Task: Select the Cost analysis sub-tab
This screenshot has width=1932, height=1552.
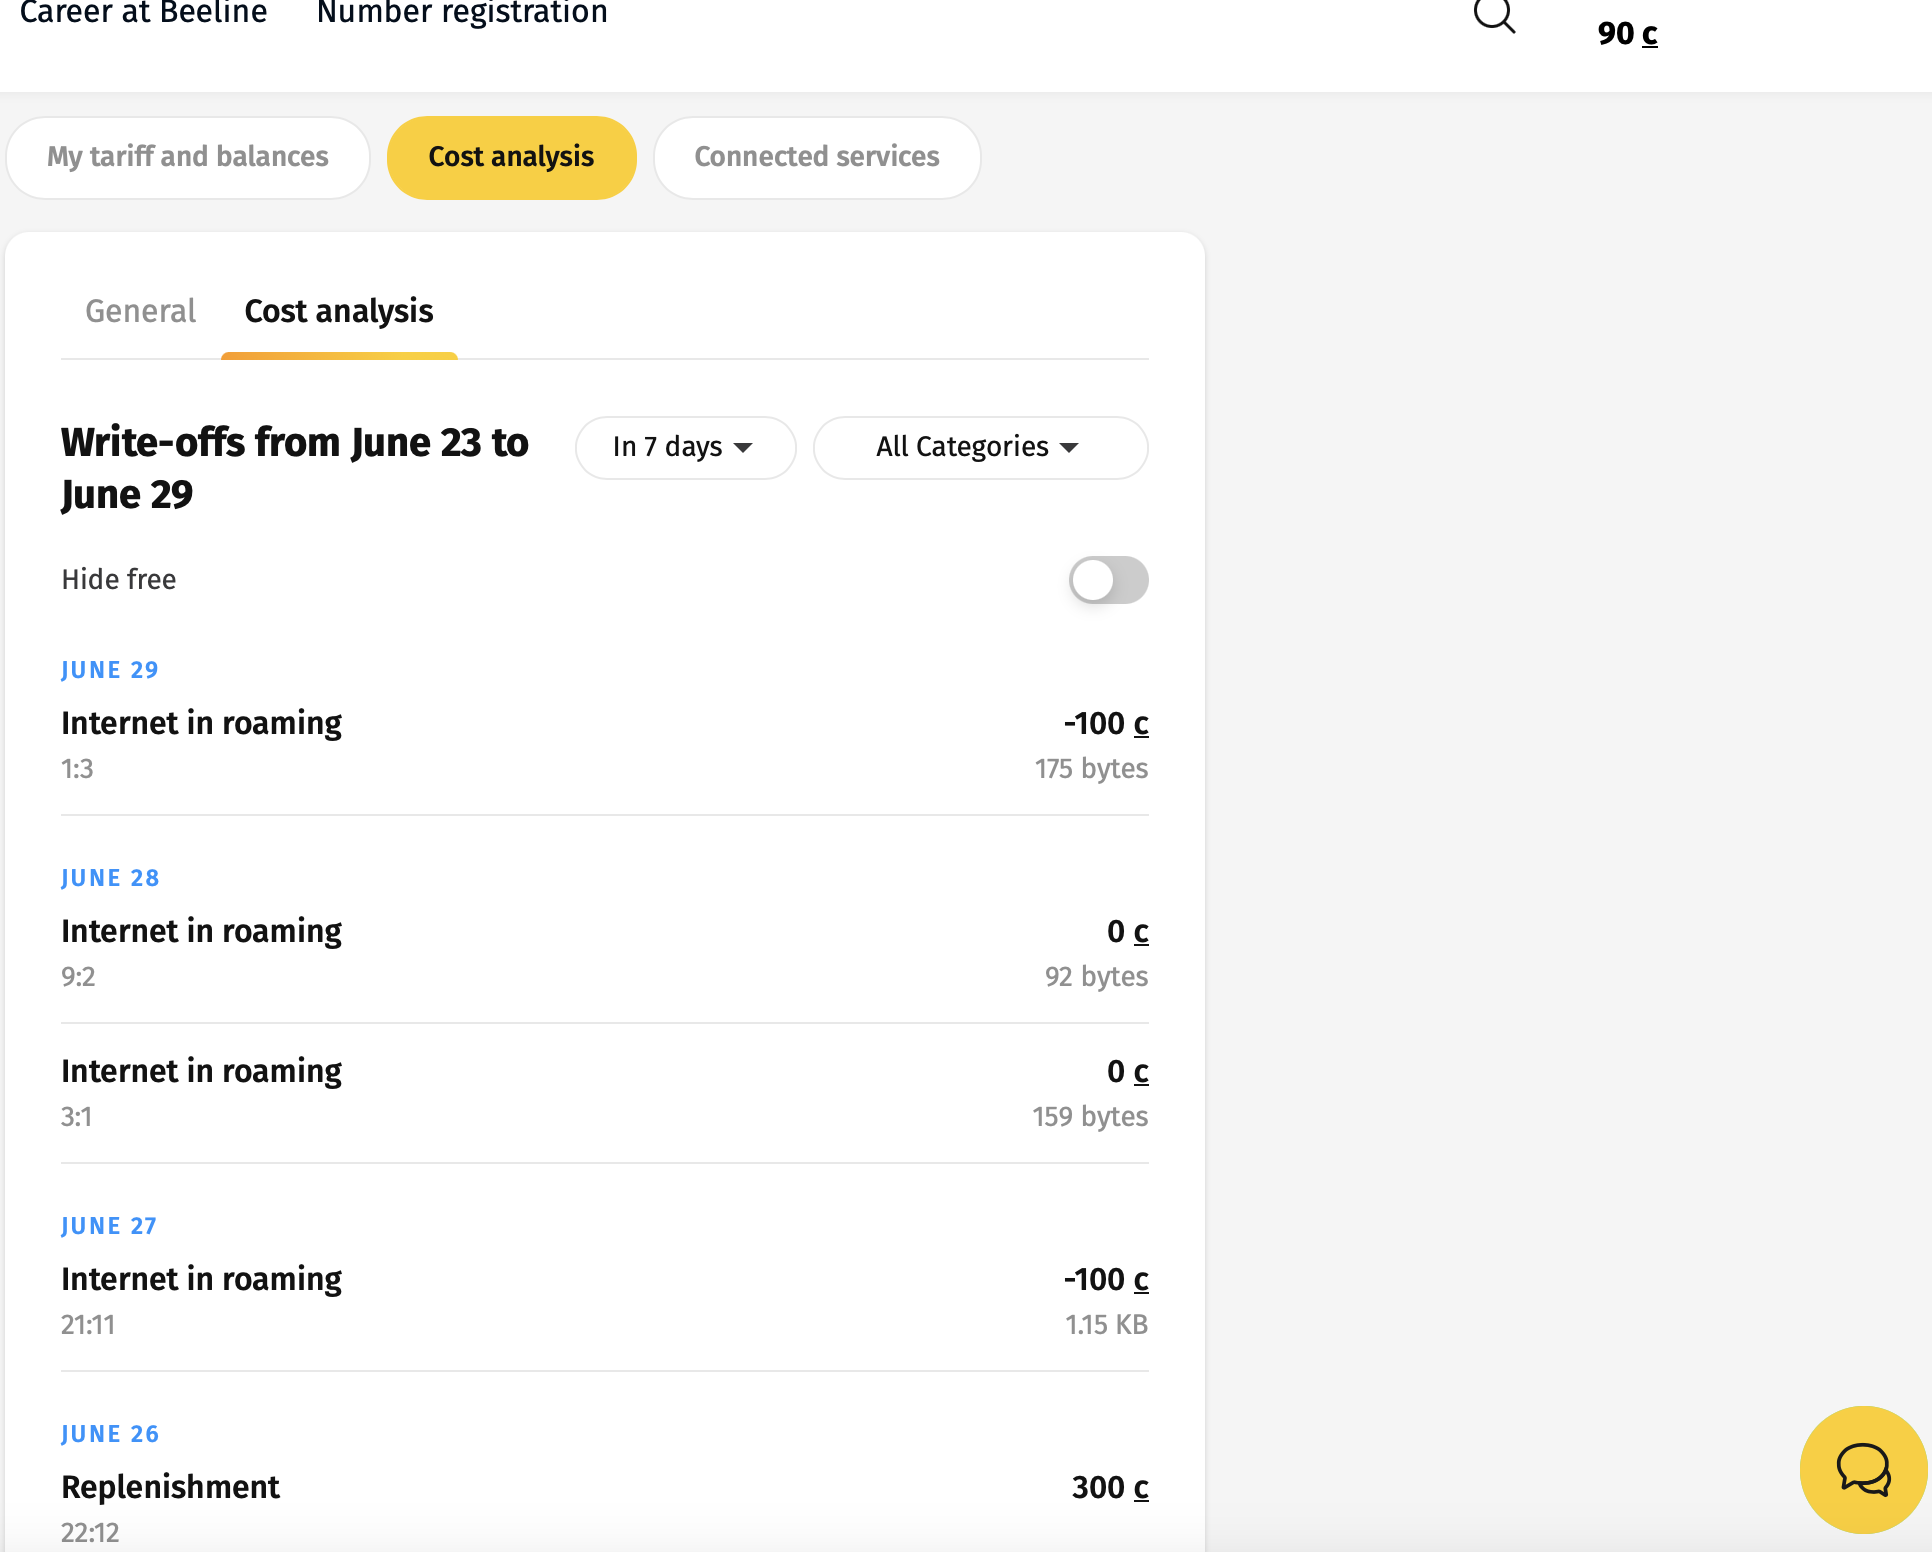Action: click(338, 311)
